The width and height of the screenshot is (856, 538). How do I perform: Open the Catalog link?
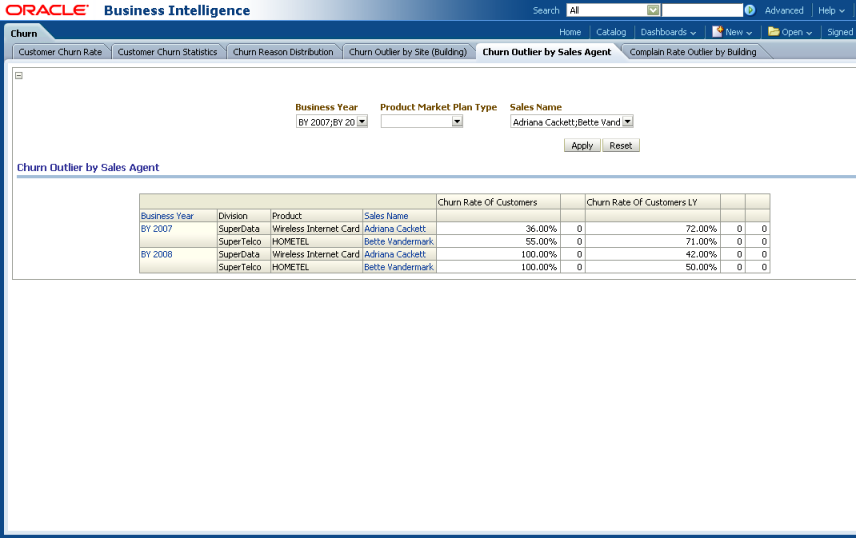[611, 32]
